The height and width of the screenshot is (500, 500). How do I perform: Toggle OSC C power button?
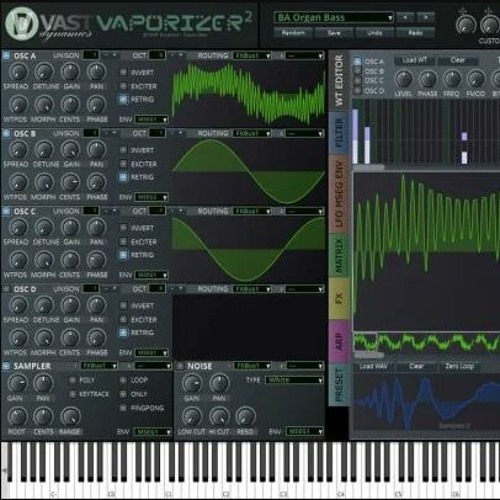click(6, 211)
